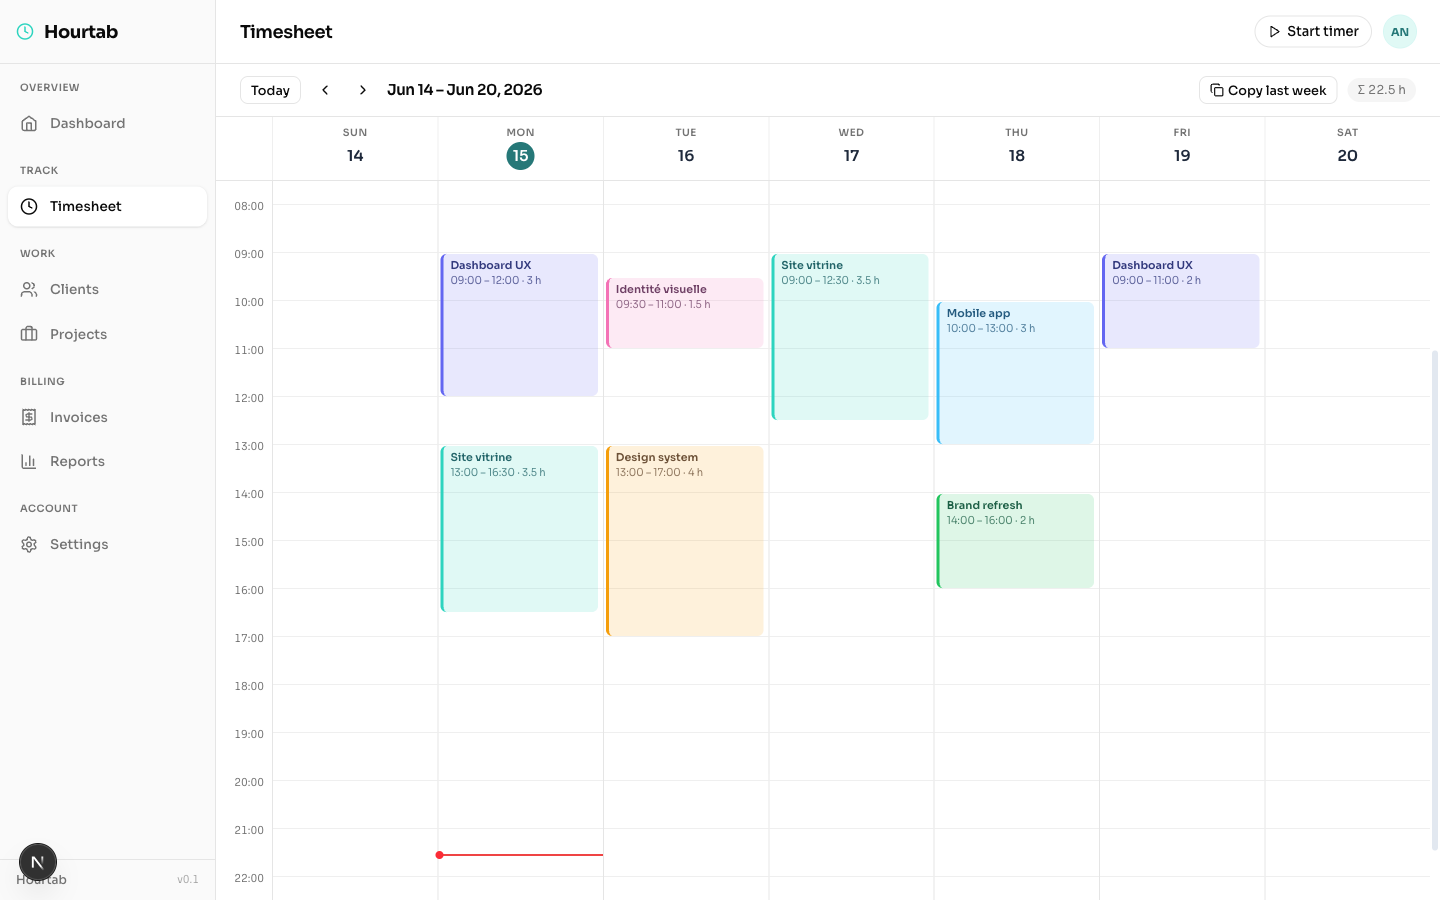Image resolution: width=1440 pixels, height=900 pixels.
Task: Open Monday Site vitrine 13:00–16:30 entry
Action: click(x=519, y=529)
